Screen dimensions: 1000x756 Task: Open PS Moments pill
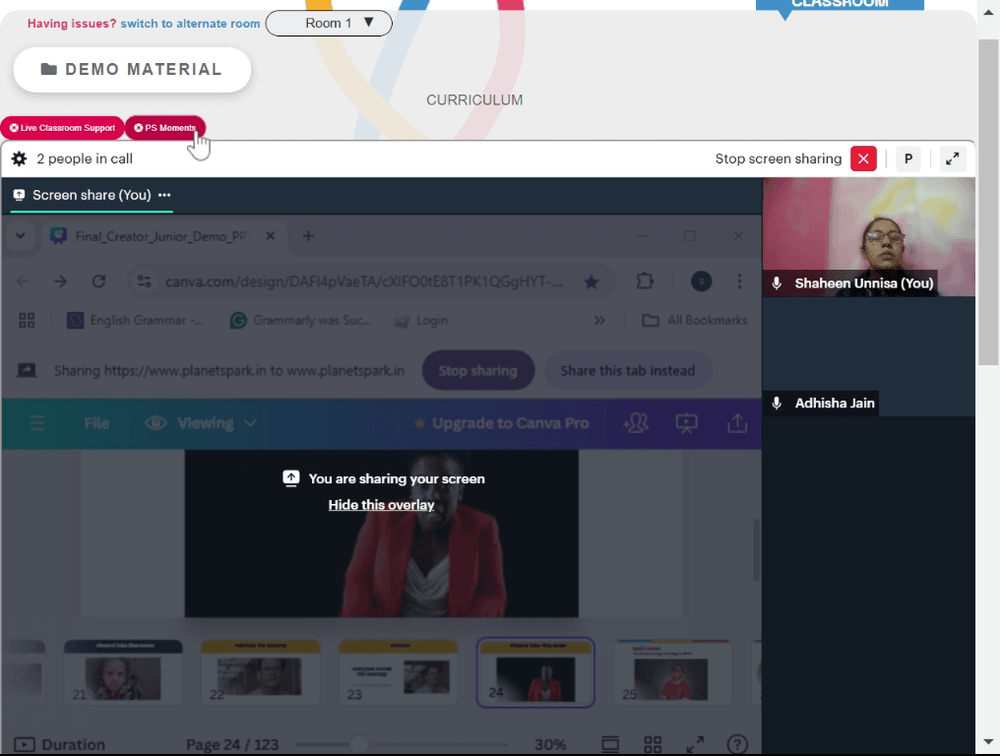coord(165,128)
